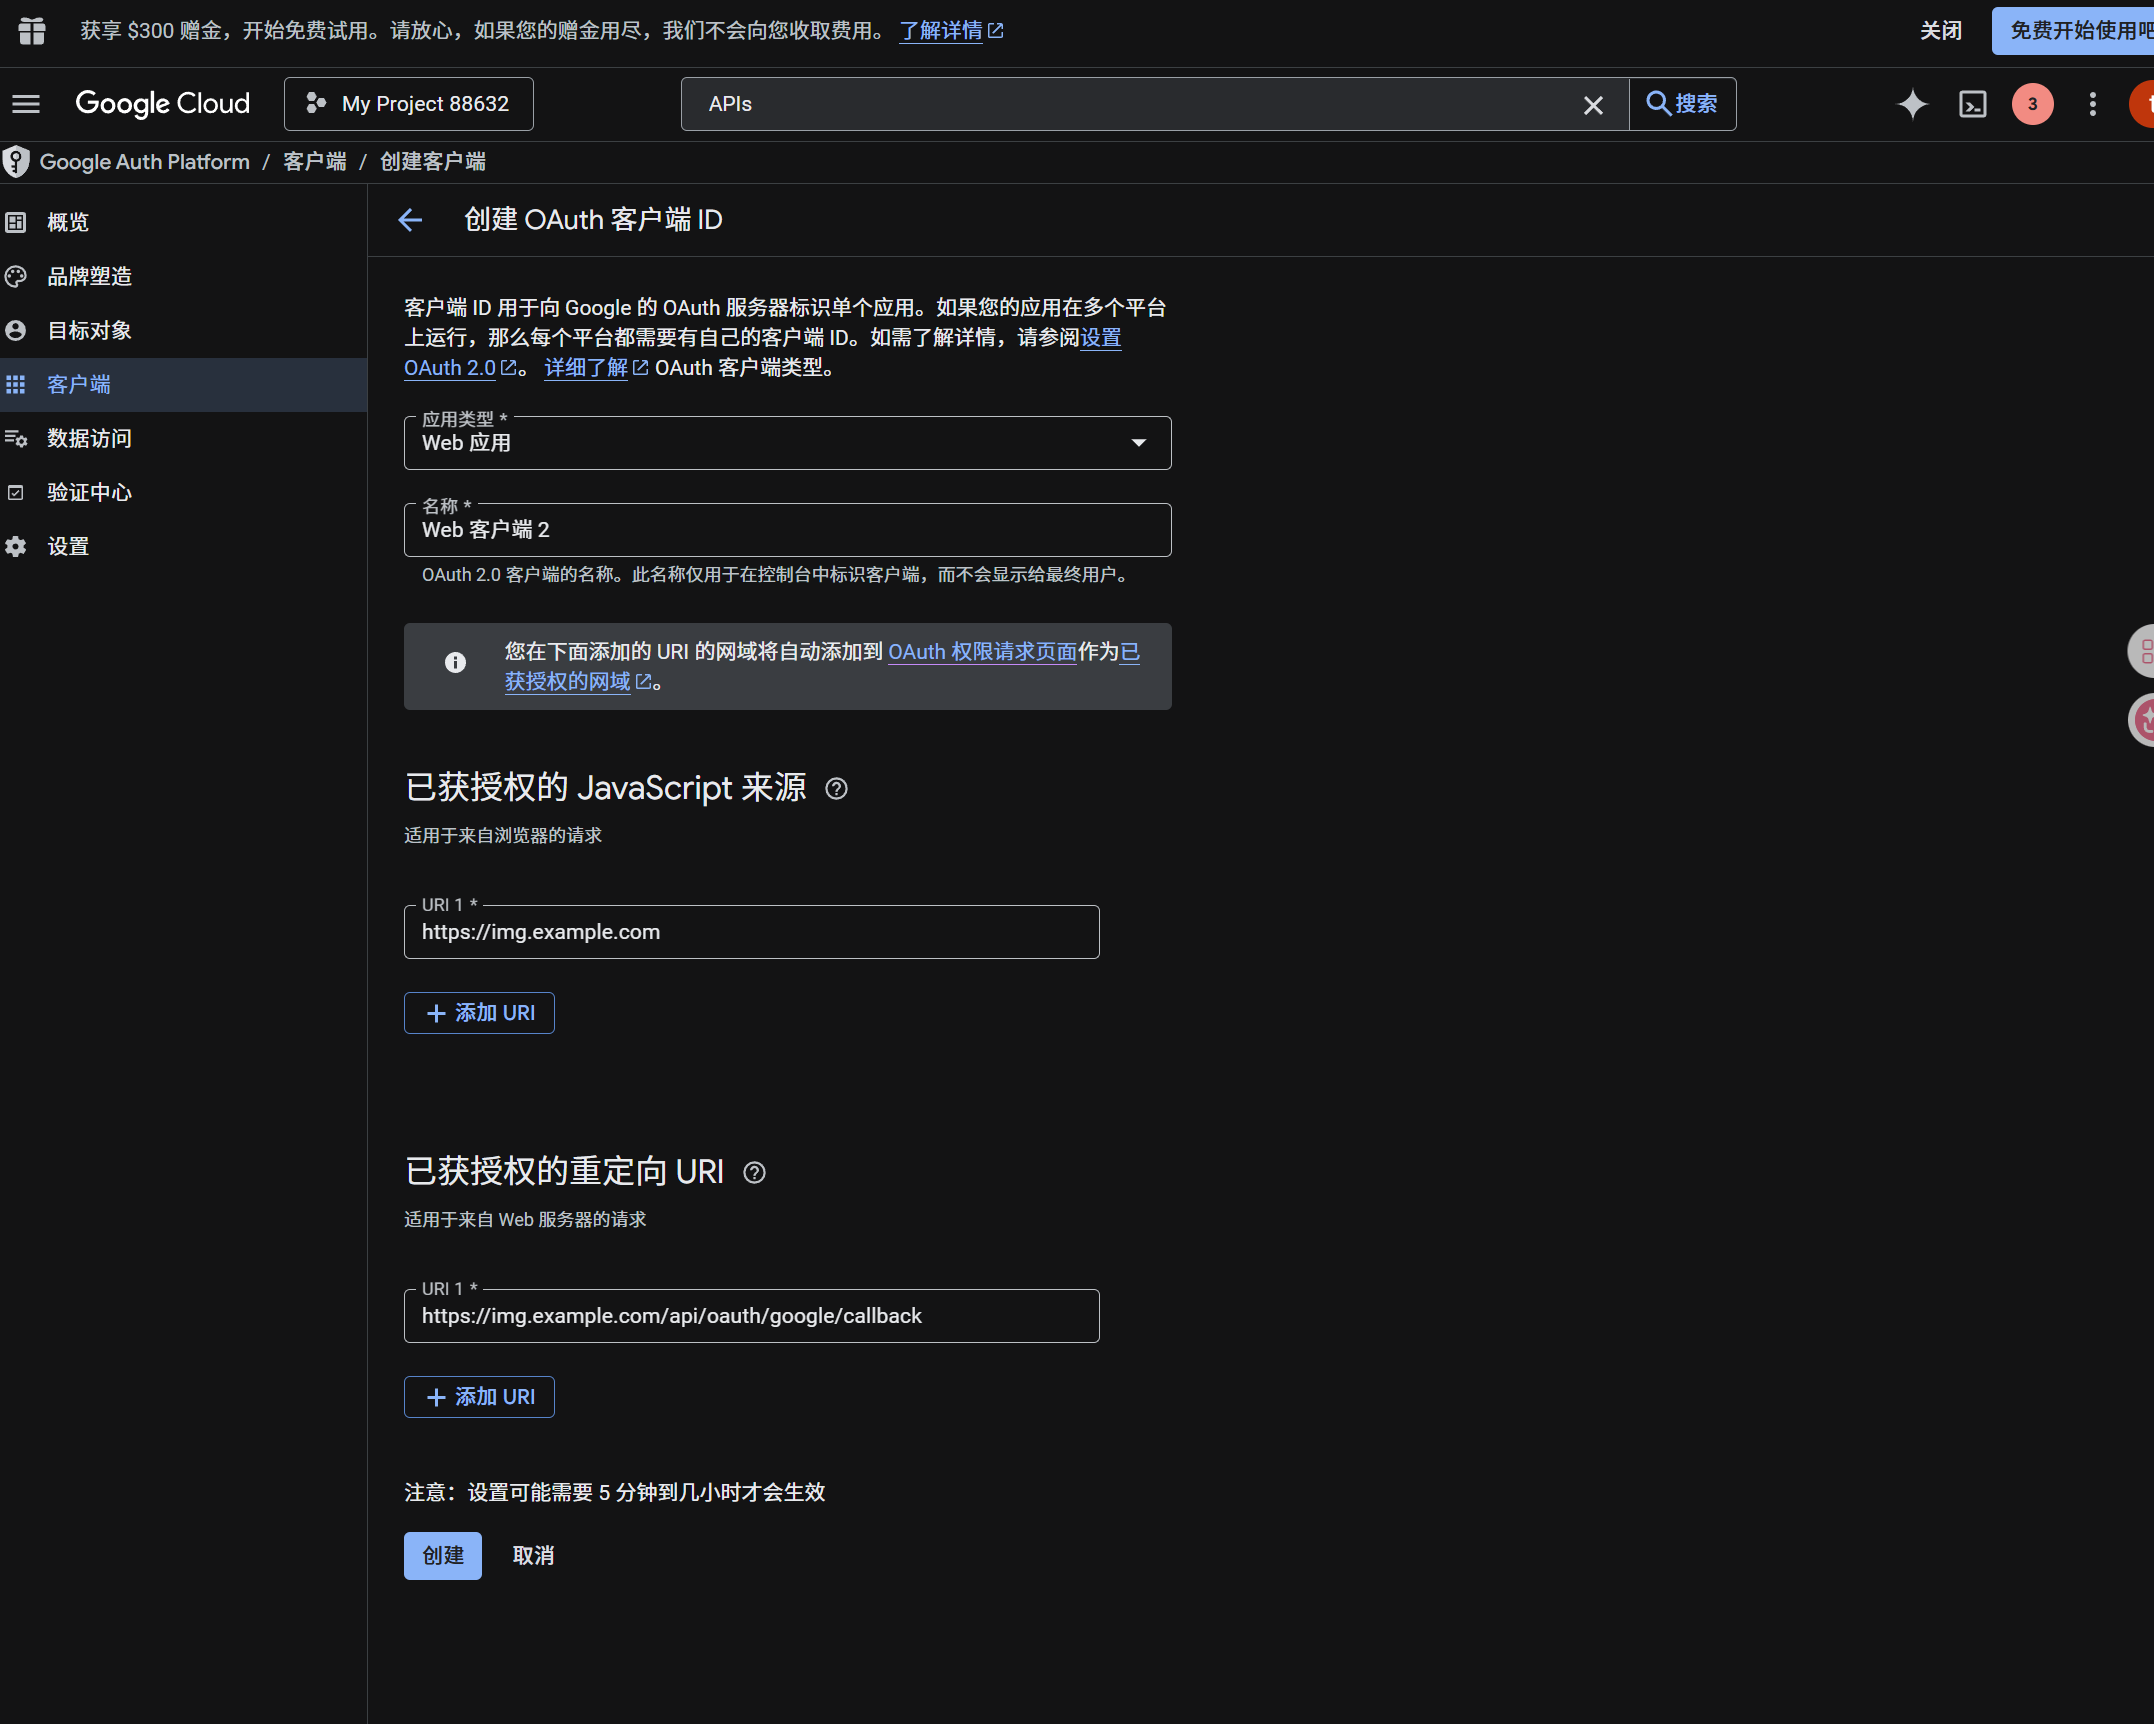Open the Gemini sparkle assistant icon
The image size is (2154, 1724).
(1912, 104)
